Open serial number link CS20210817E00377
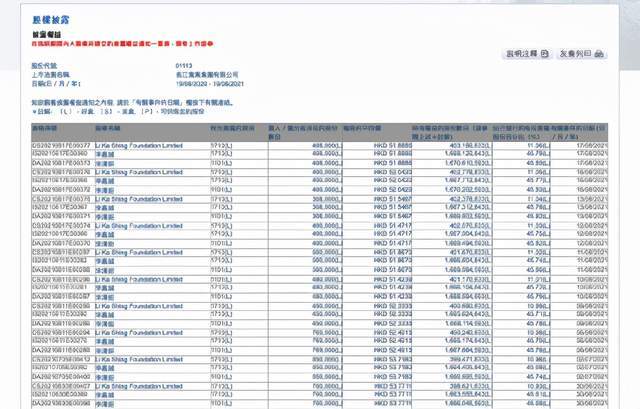The height and width of the screenshot is (409, 640). pos(62,145)
